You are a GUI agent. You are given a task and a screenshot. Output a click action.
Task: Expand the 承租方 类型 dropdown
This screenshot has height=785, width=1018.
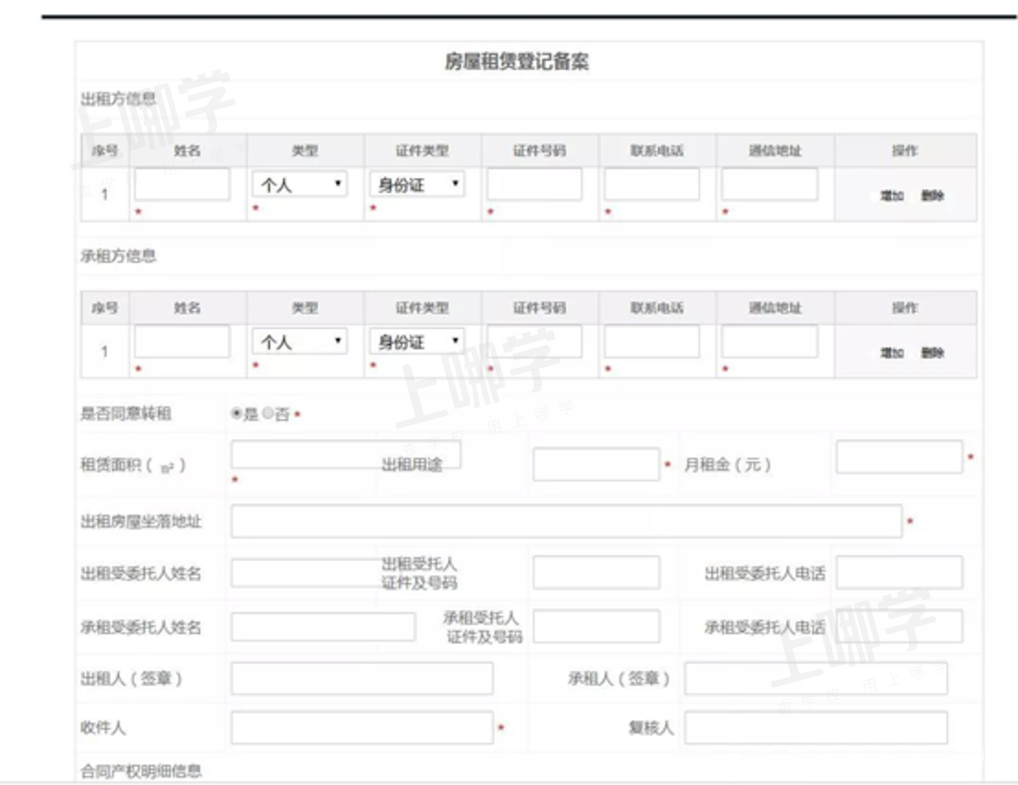coord(300,342)
